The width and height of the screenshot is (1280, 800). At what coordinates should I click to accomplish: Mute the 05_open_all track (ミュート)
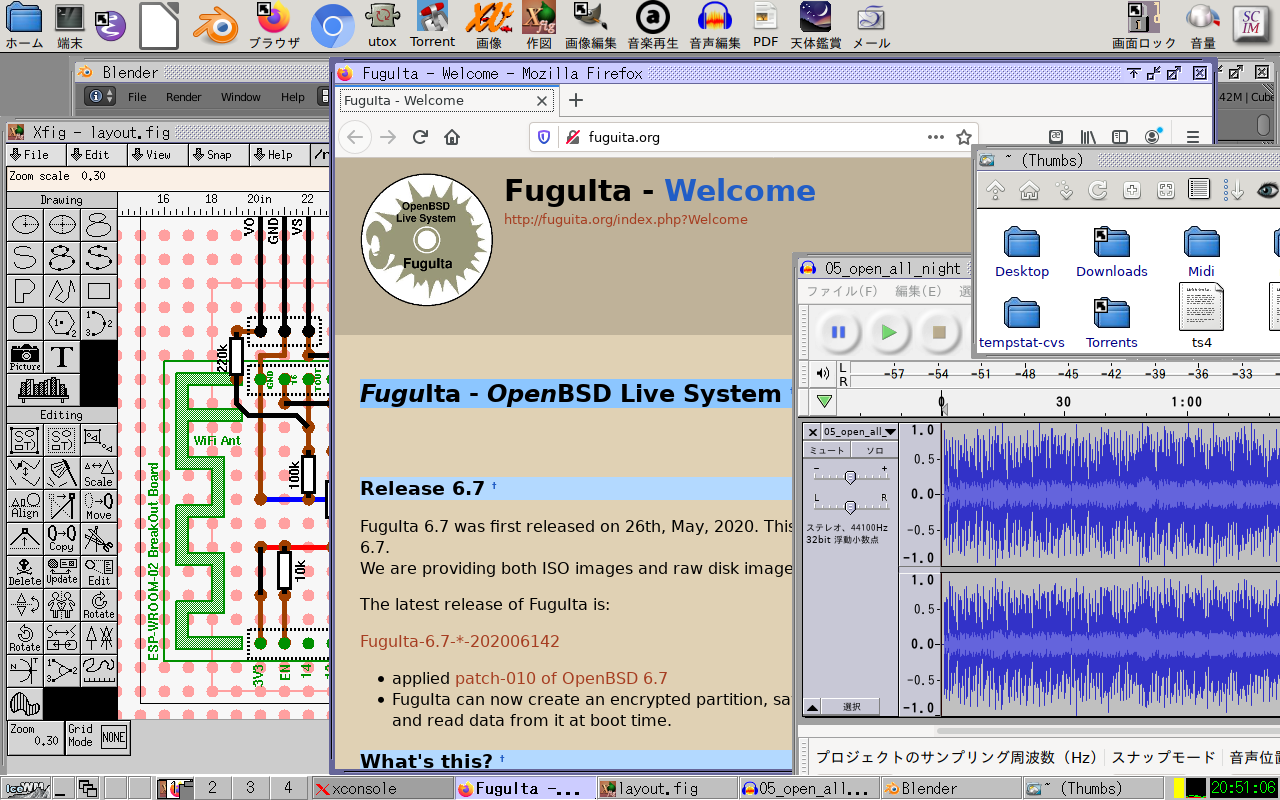point(827,450)
